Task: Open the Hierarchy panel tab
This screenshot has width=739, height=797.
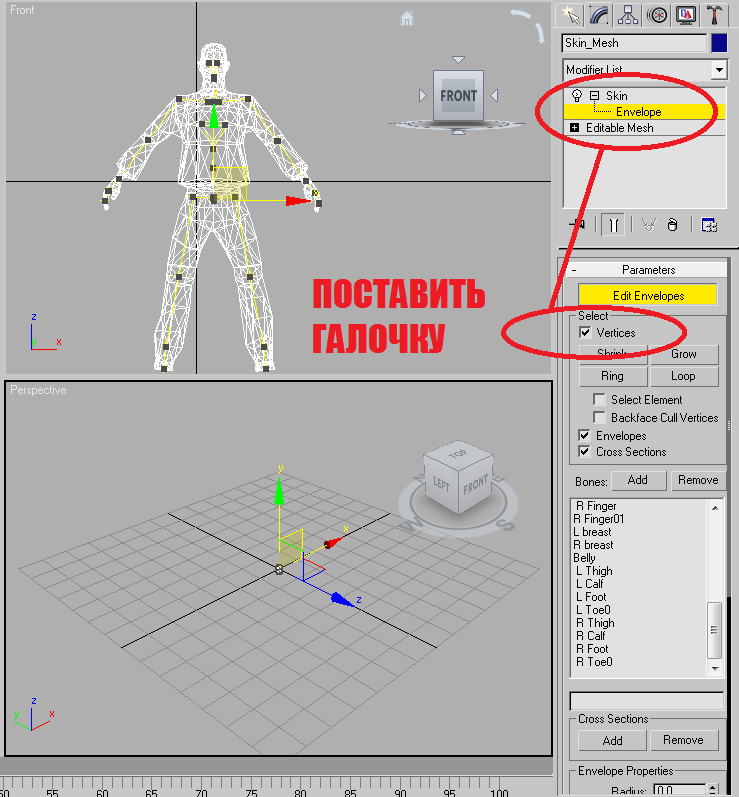Action: (628, 15)
